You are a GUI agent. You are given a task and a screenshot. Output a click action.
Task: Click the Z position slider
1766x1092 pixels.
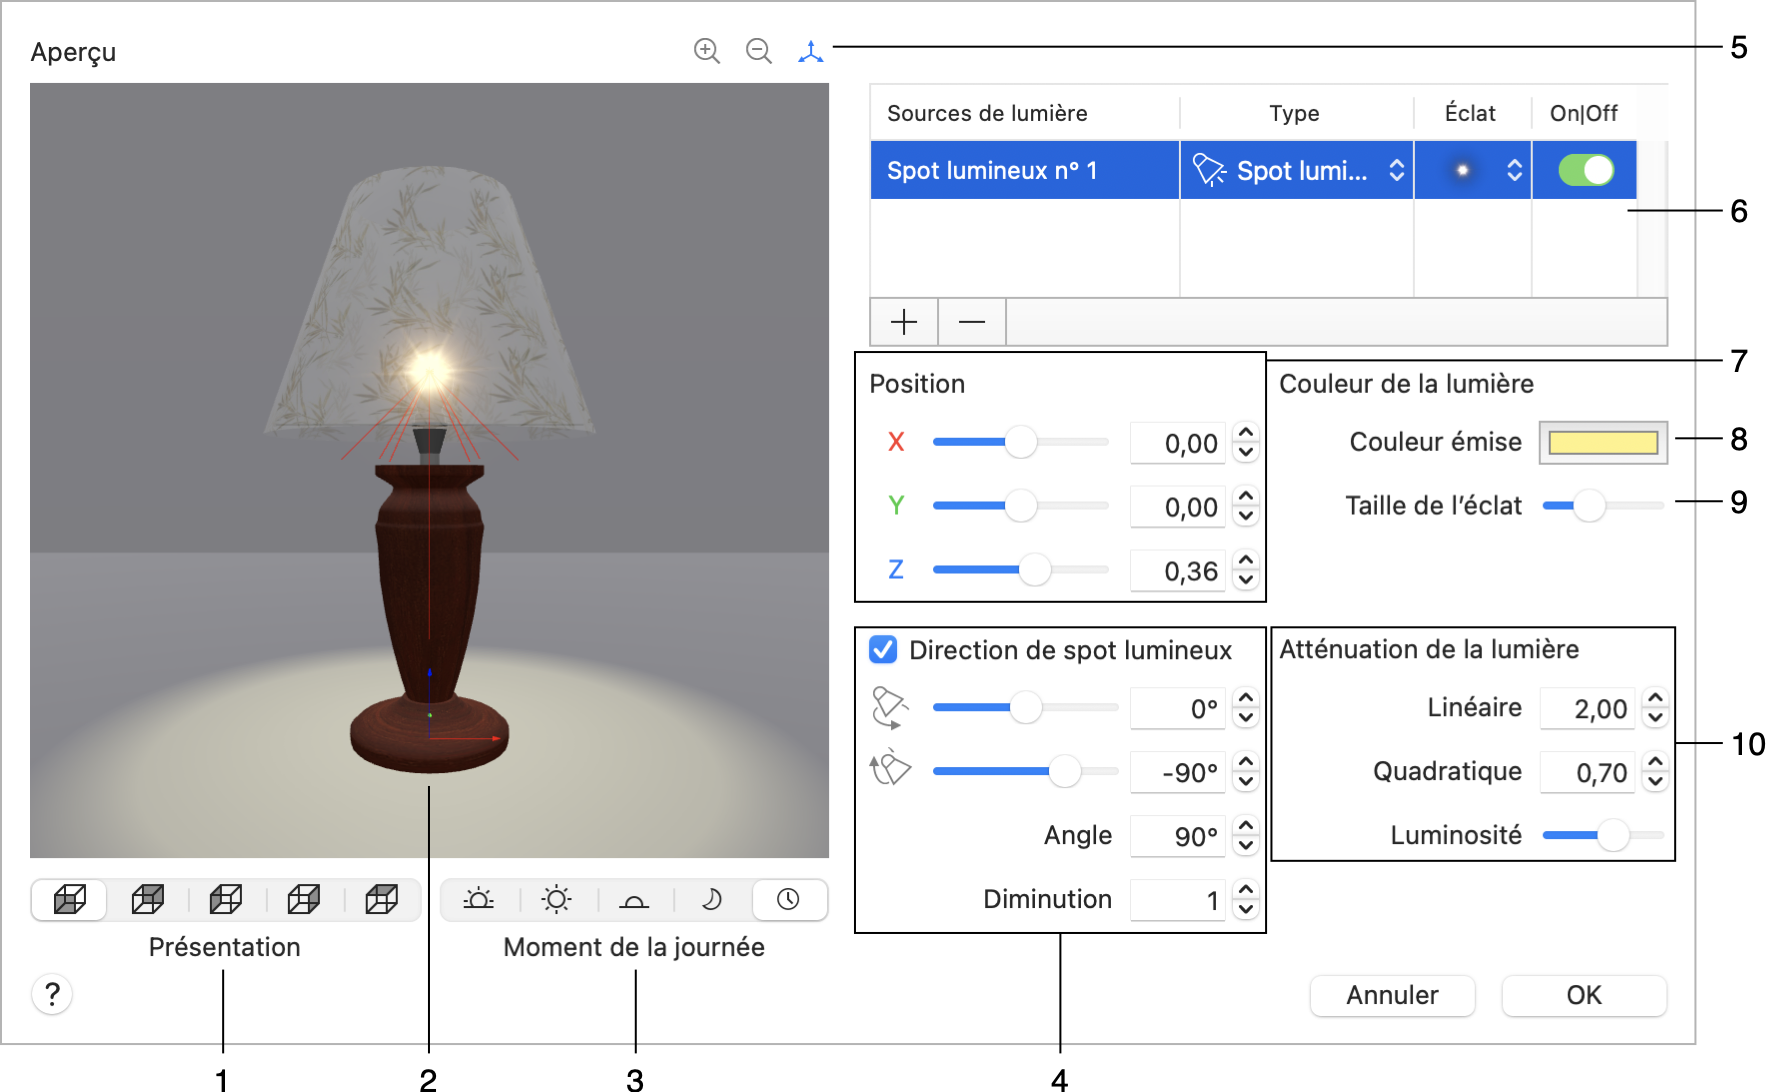point(1020,569)
